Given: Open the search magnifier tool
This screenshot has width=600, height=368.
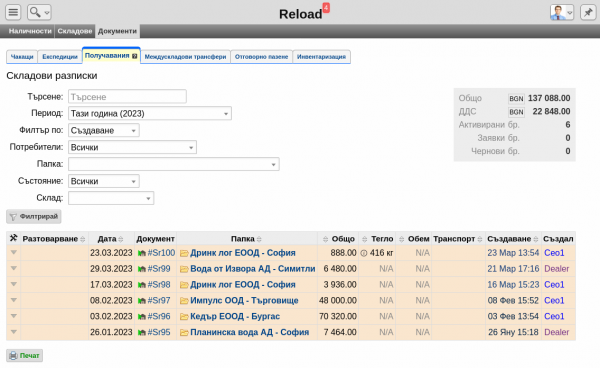Looking at the screenshot, I should pos(39,12).
